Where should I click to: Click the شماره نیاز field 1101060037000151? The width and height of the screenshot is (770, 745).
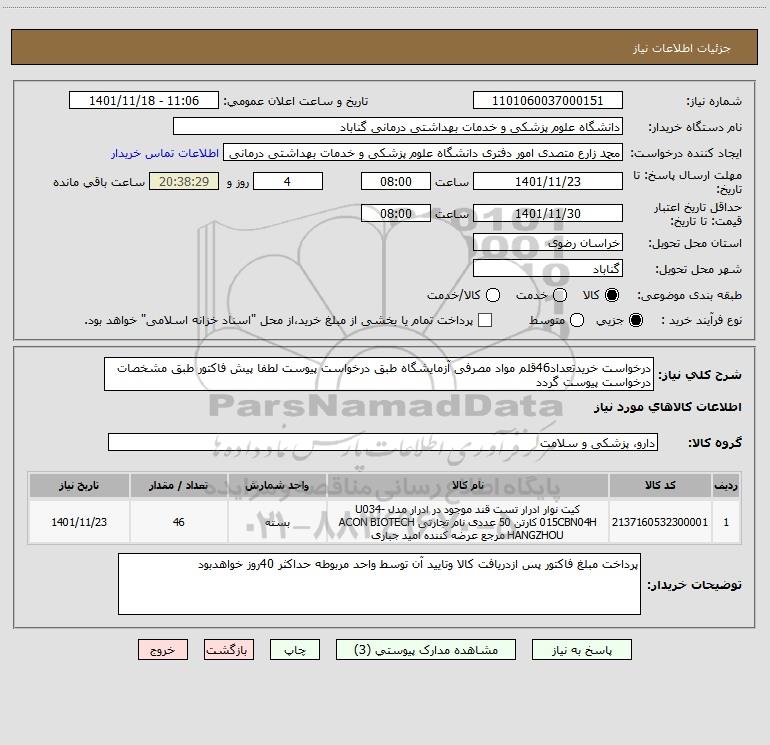point(548,101)
